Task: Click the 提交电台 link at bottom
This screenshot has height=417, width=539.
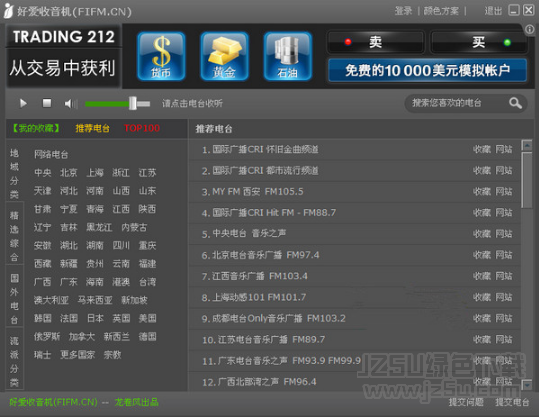Action: 512,402
